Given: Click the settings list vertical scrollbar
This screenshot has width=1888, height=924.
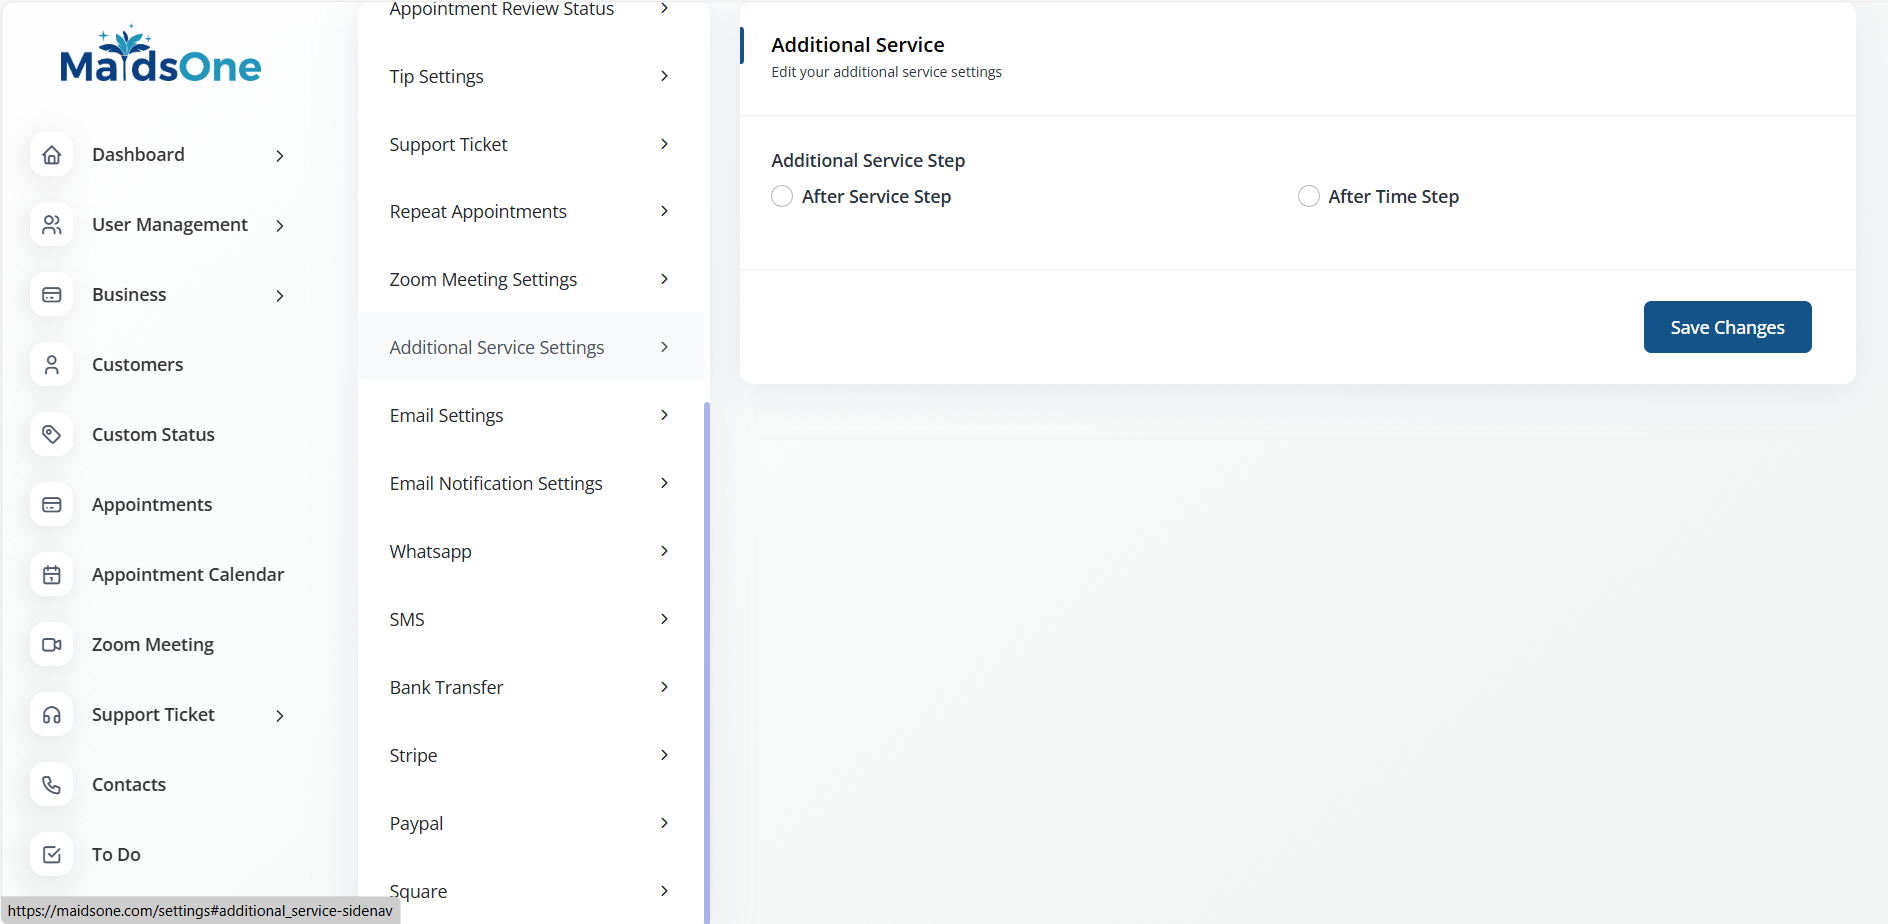Looking at the screenshot, I should point(707,650).
